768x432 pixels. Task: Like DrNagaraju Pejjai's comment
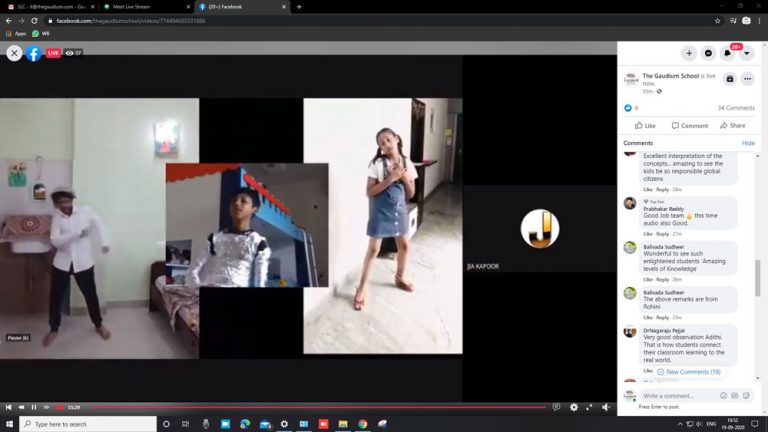648,371
